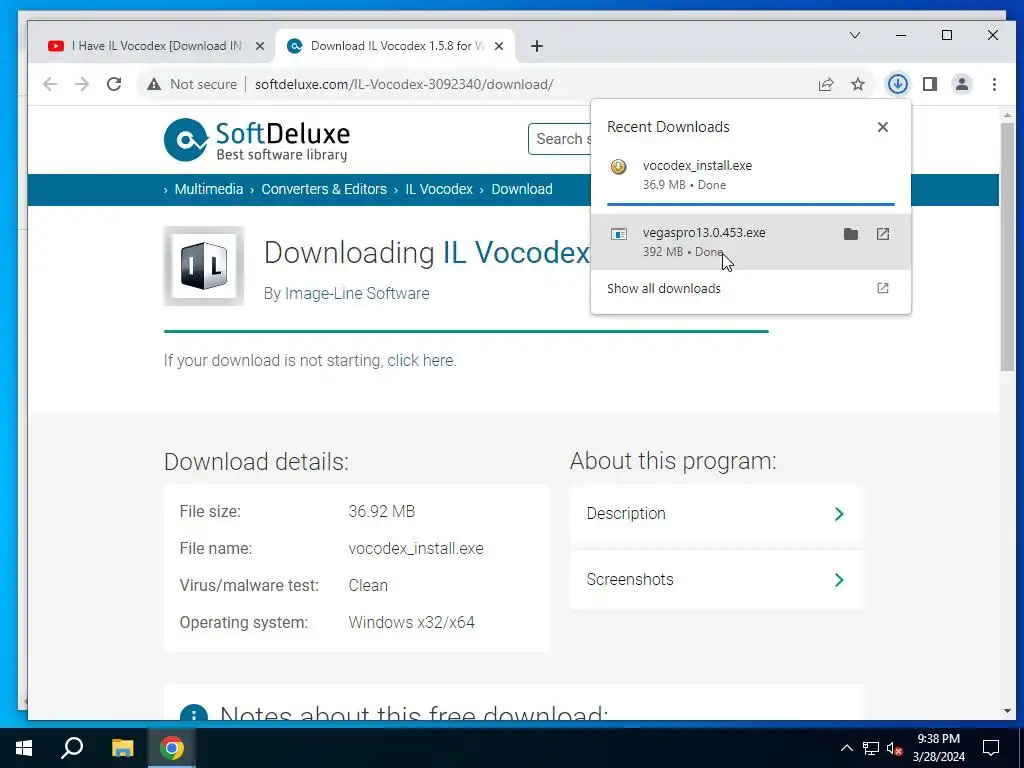Click the Show all downloads open icon
Image resolution: width=1024 pixels, height=768 pixels.
point(882,288)
